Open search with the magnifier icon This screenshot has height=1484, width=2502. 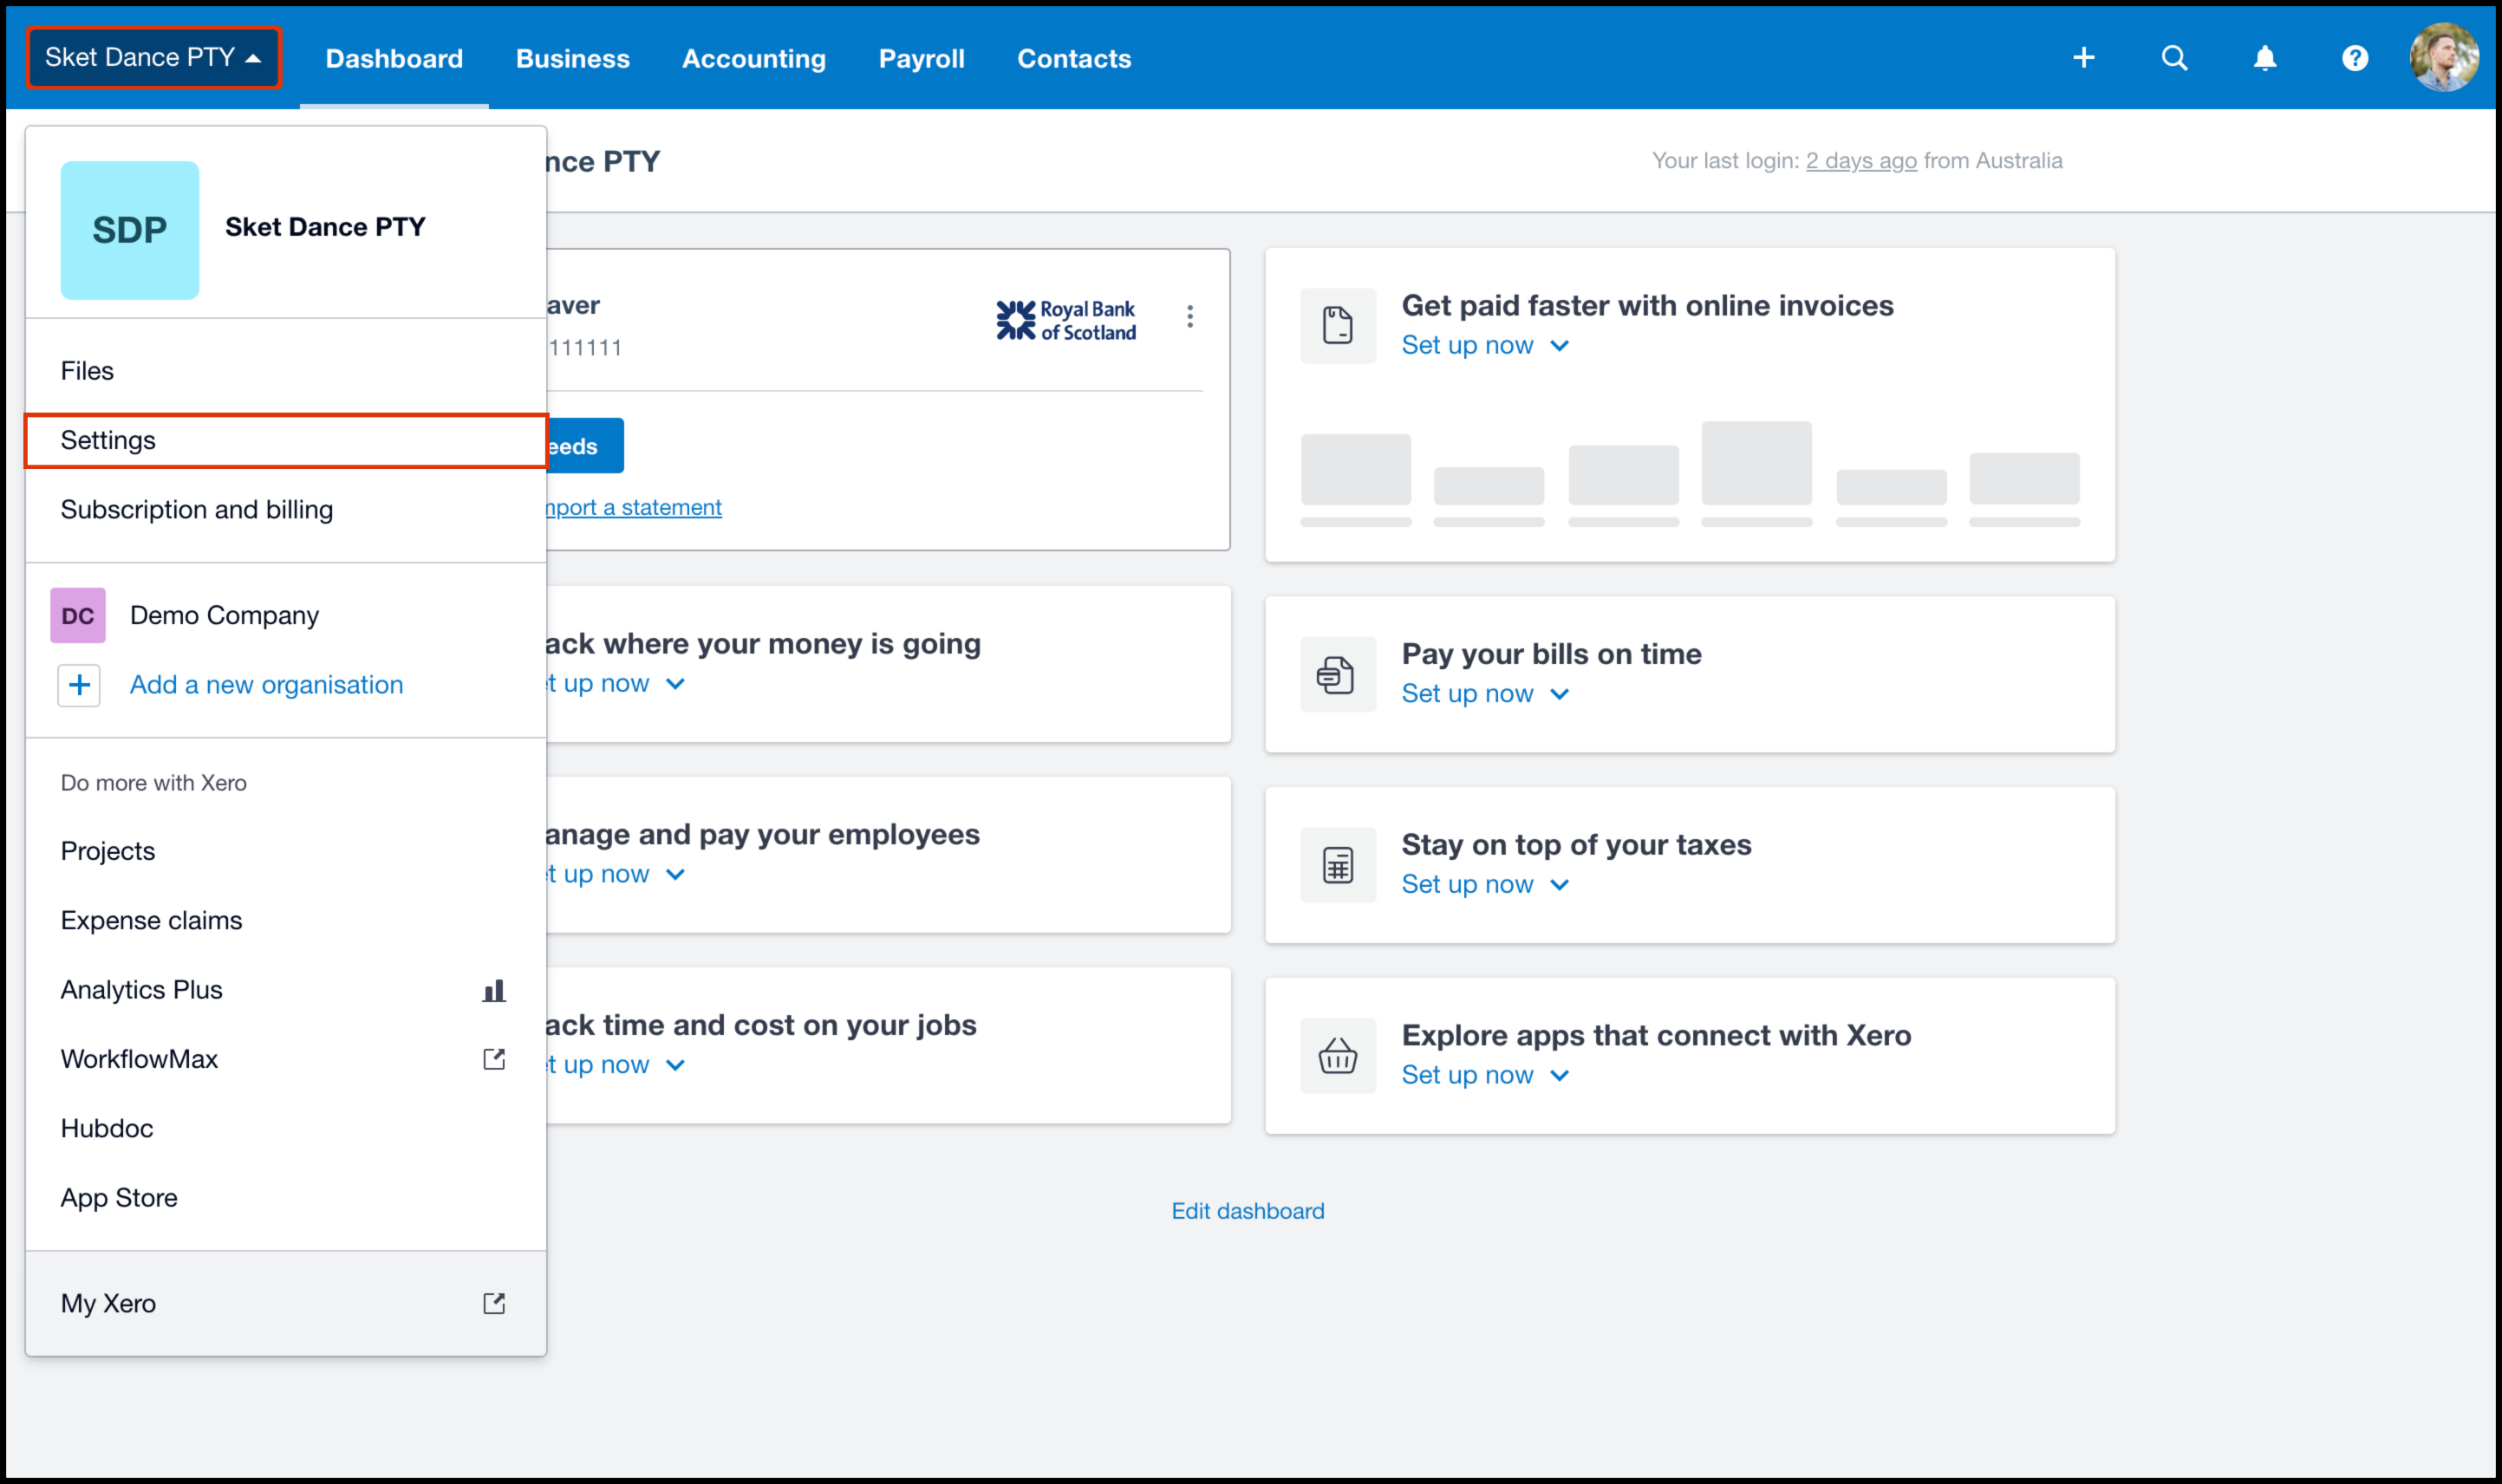click(x=2174, y=58)
